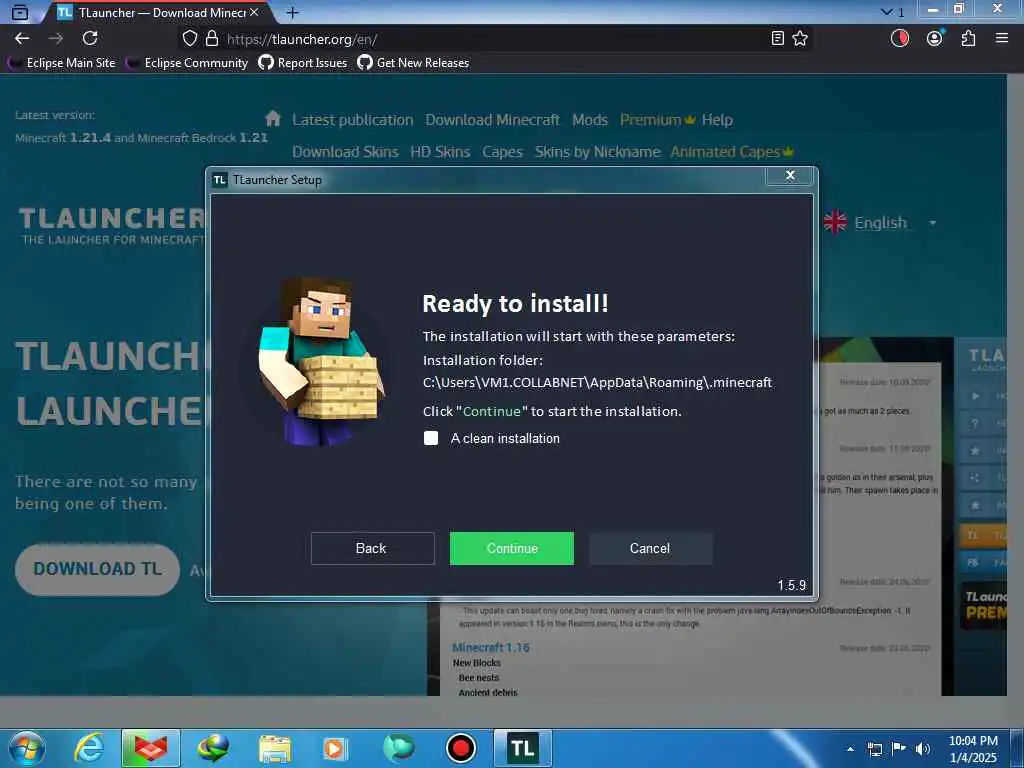Image resolution: width=1024 pixels, height=768 pixels.
Task: Open the Action Center flag icon
Action: tap(899, 749)
